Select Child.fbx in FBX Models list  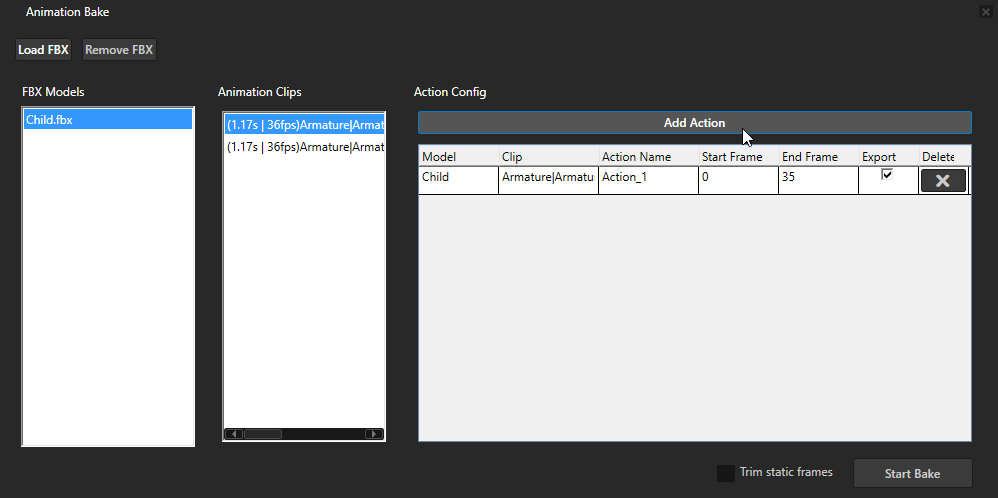[108, 120]
